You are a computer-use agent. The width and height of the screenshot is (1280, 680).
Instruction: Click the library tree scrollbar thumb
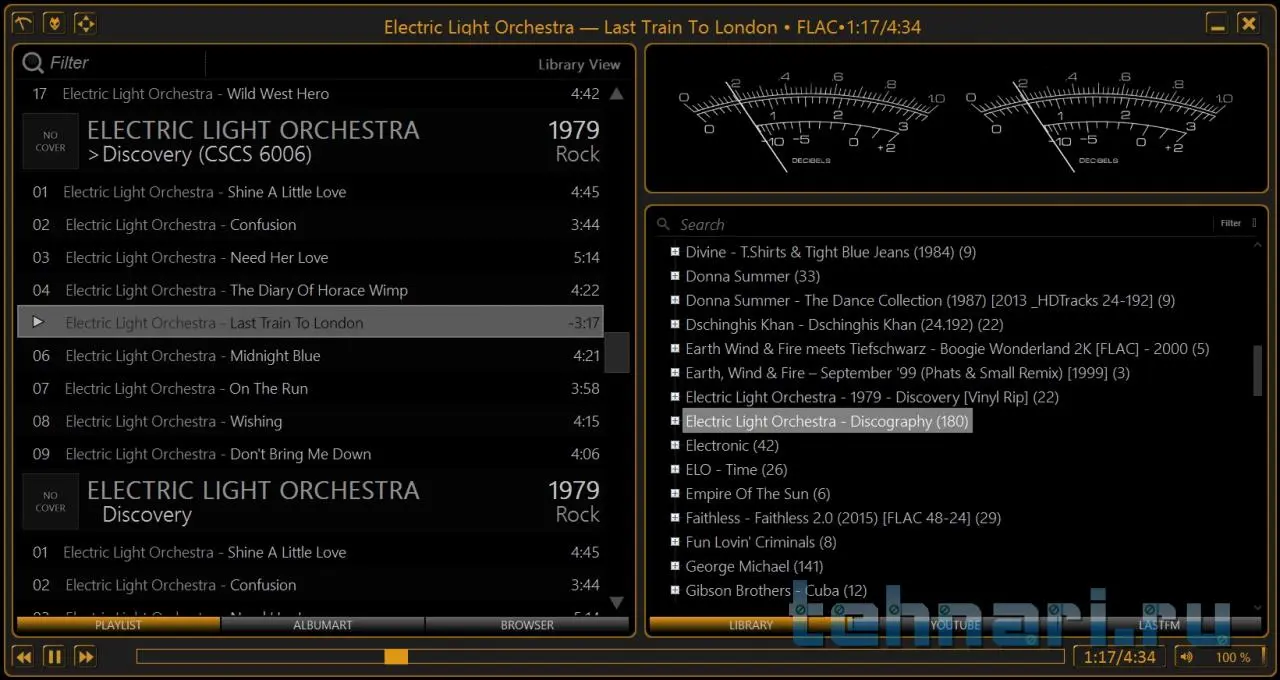click(x=1258, y=371)
